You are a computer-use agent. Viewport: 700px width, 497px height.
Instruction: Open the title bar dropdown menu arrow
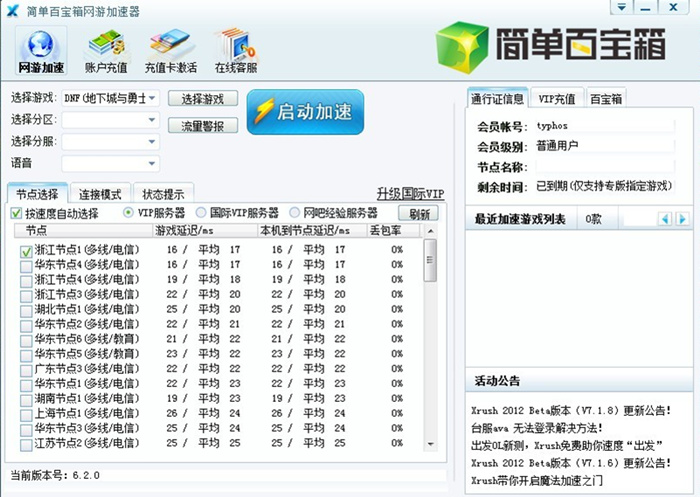(621, 7)
